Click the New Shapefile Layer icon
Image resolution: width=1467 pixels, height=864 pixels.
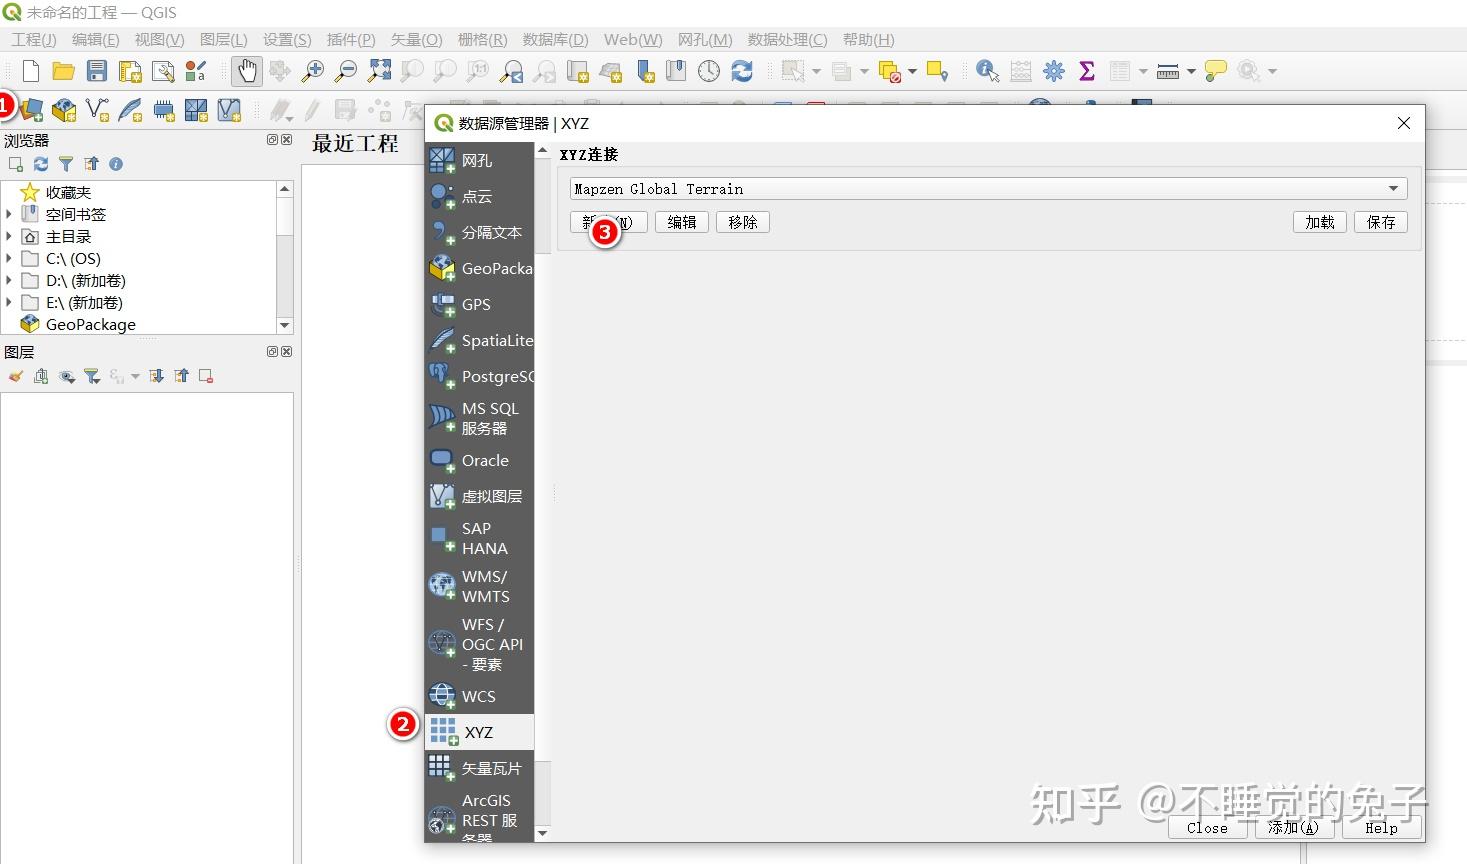[98, 110]
